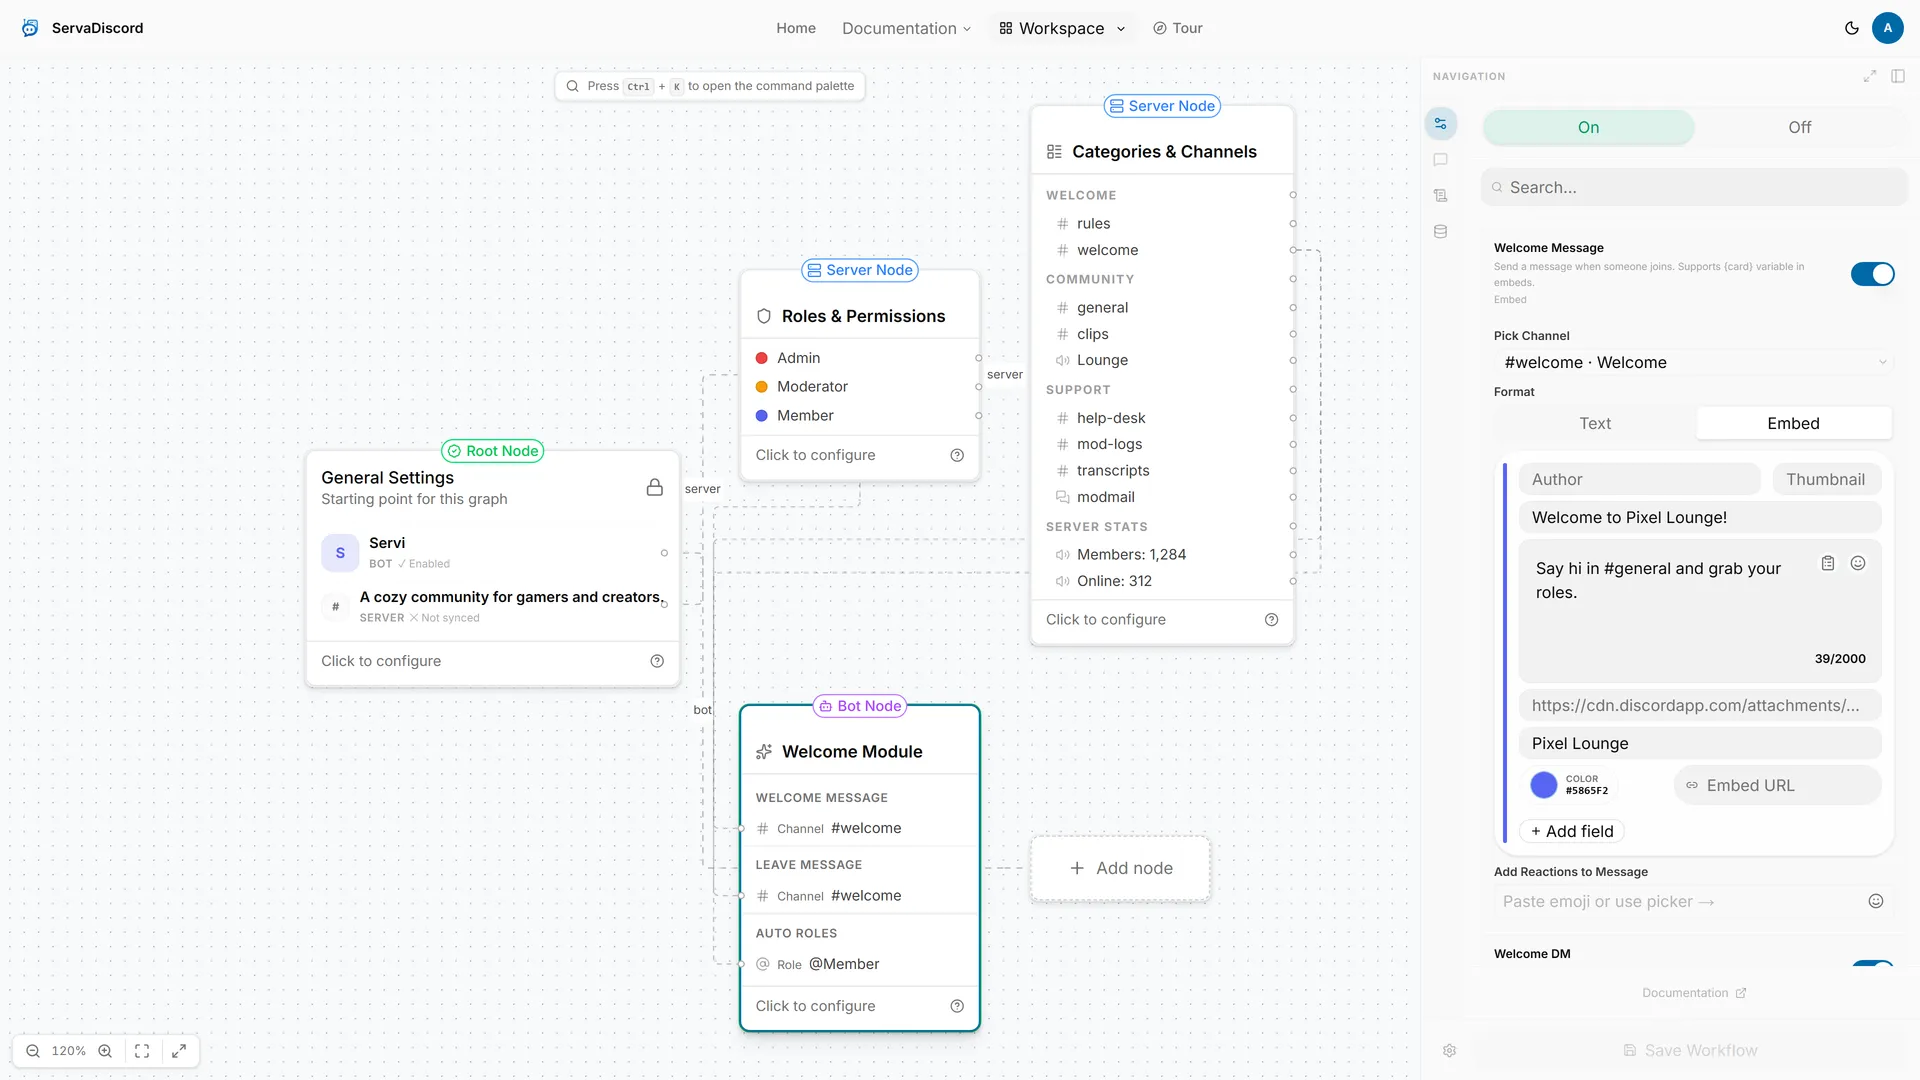The width and height of the screenshot is (1920, 1080).
Task: Open Workspace dropdown menu
Action: coord(1062,28)
